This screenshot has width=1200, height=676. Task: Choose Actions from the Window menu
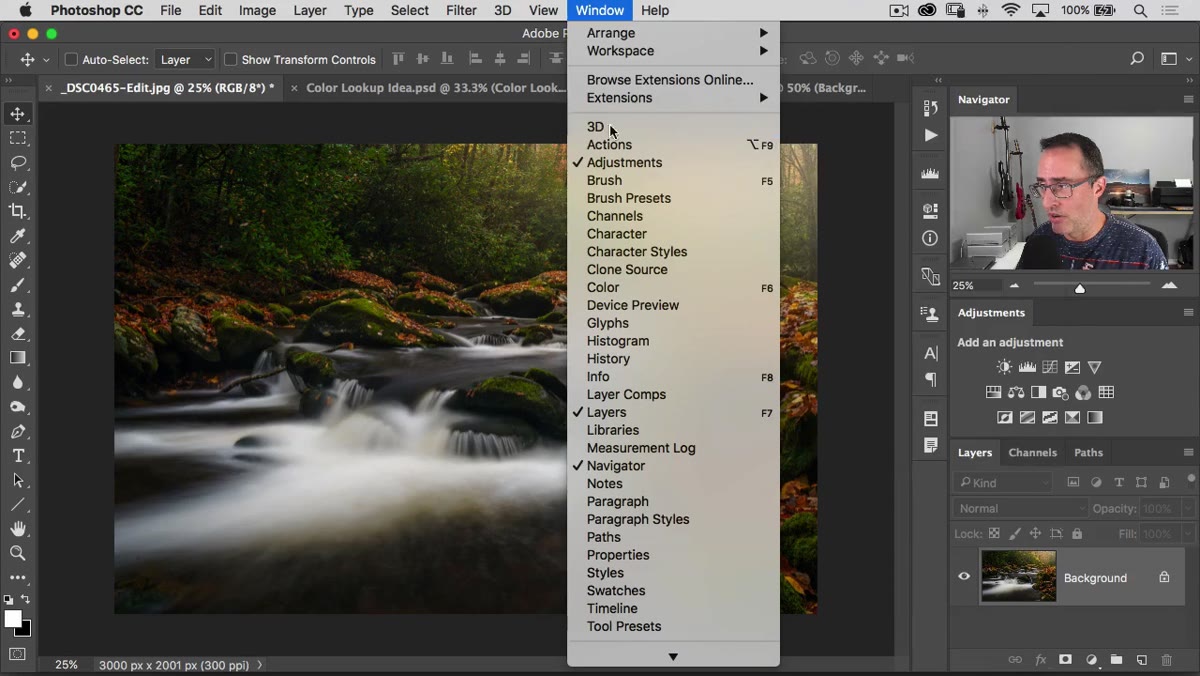[x=673, y=145]
